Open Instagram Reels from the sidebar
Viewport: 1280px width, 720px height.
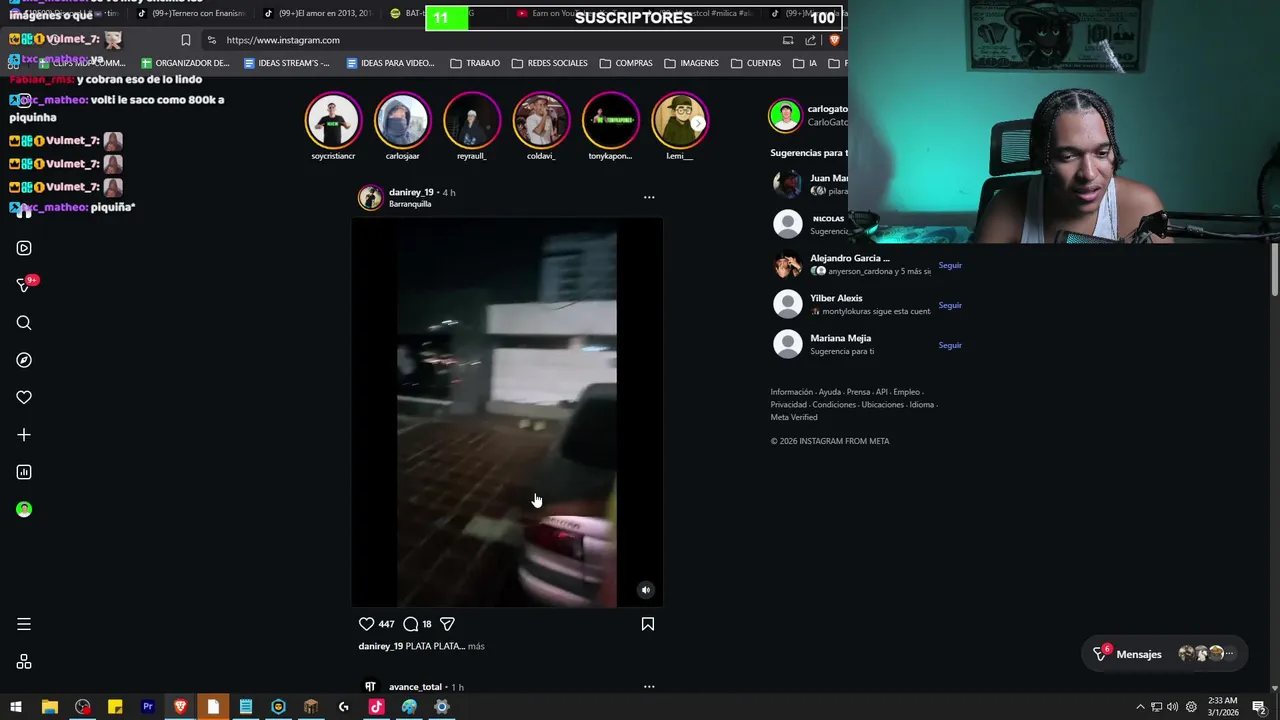pyautogui.click(x=24, y=248)
